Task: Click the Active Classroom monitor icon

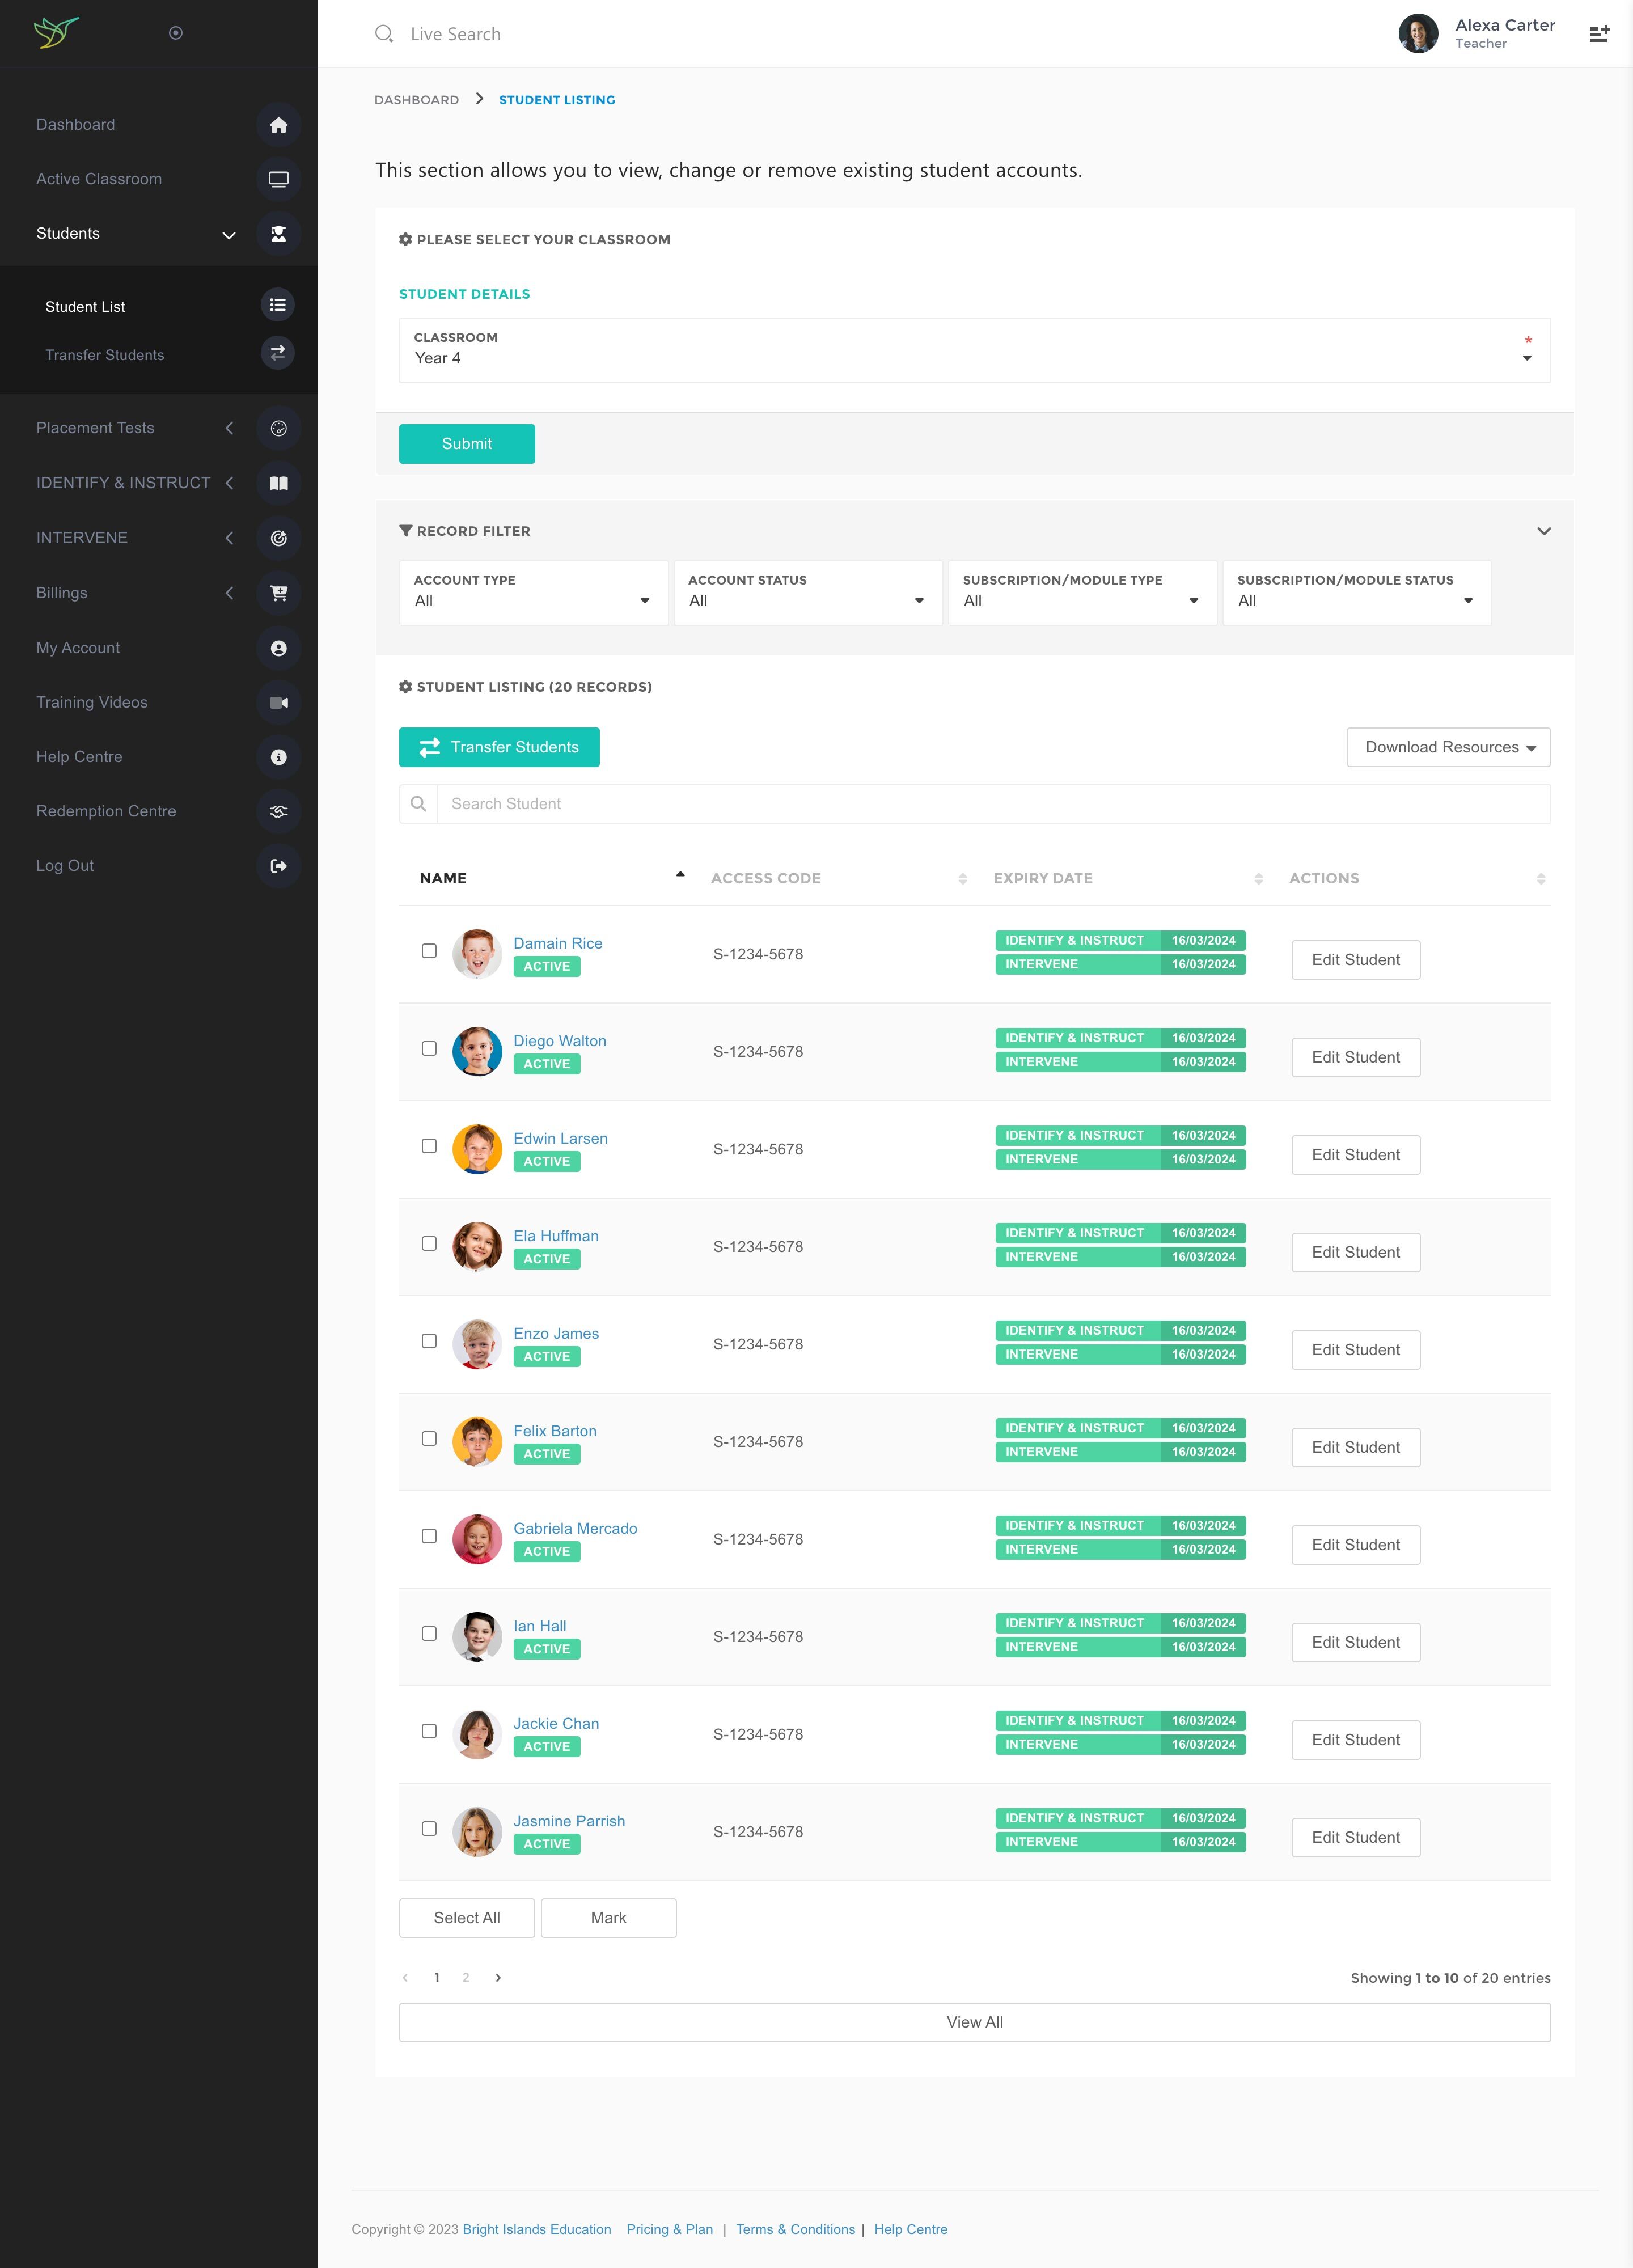Action: tap(278, 179)
